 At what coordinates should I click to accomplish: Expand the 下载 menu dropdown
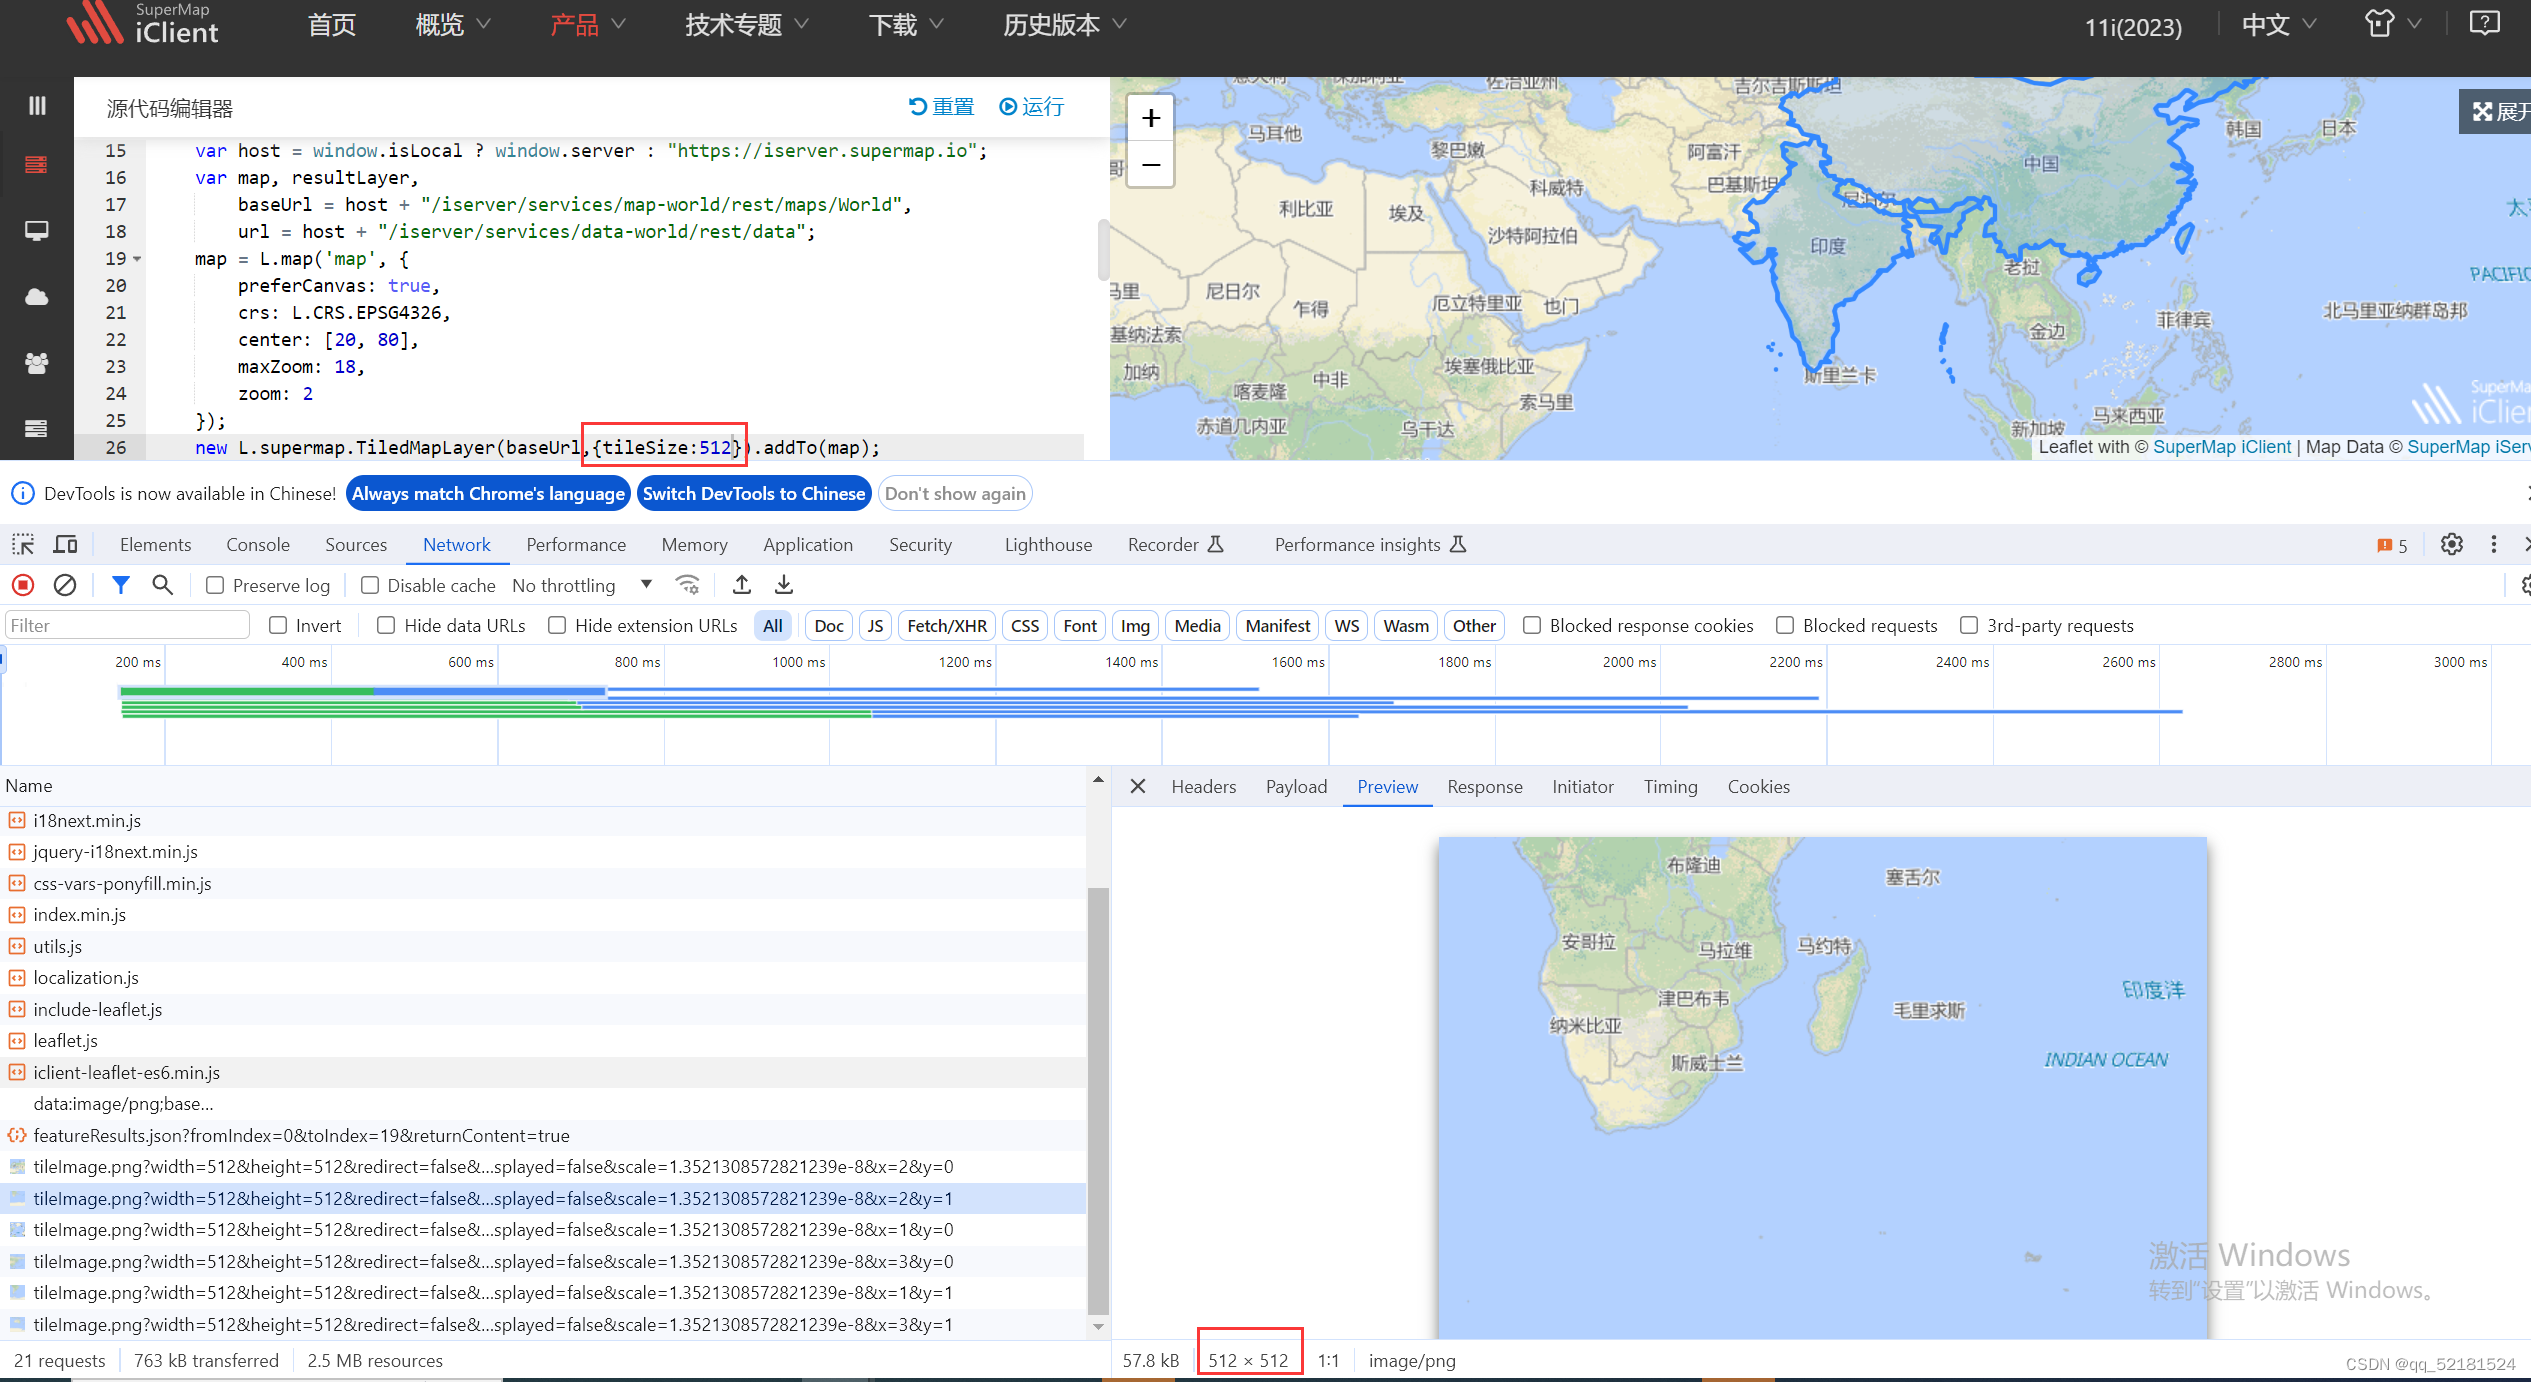pos(906,24)
